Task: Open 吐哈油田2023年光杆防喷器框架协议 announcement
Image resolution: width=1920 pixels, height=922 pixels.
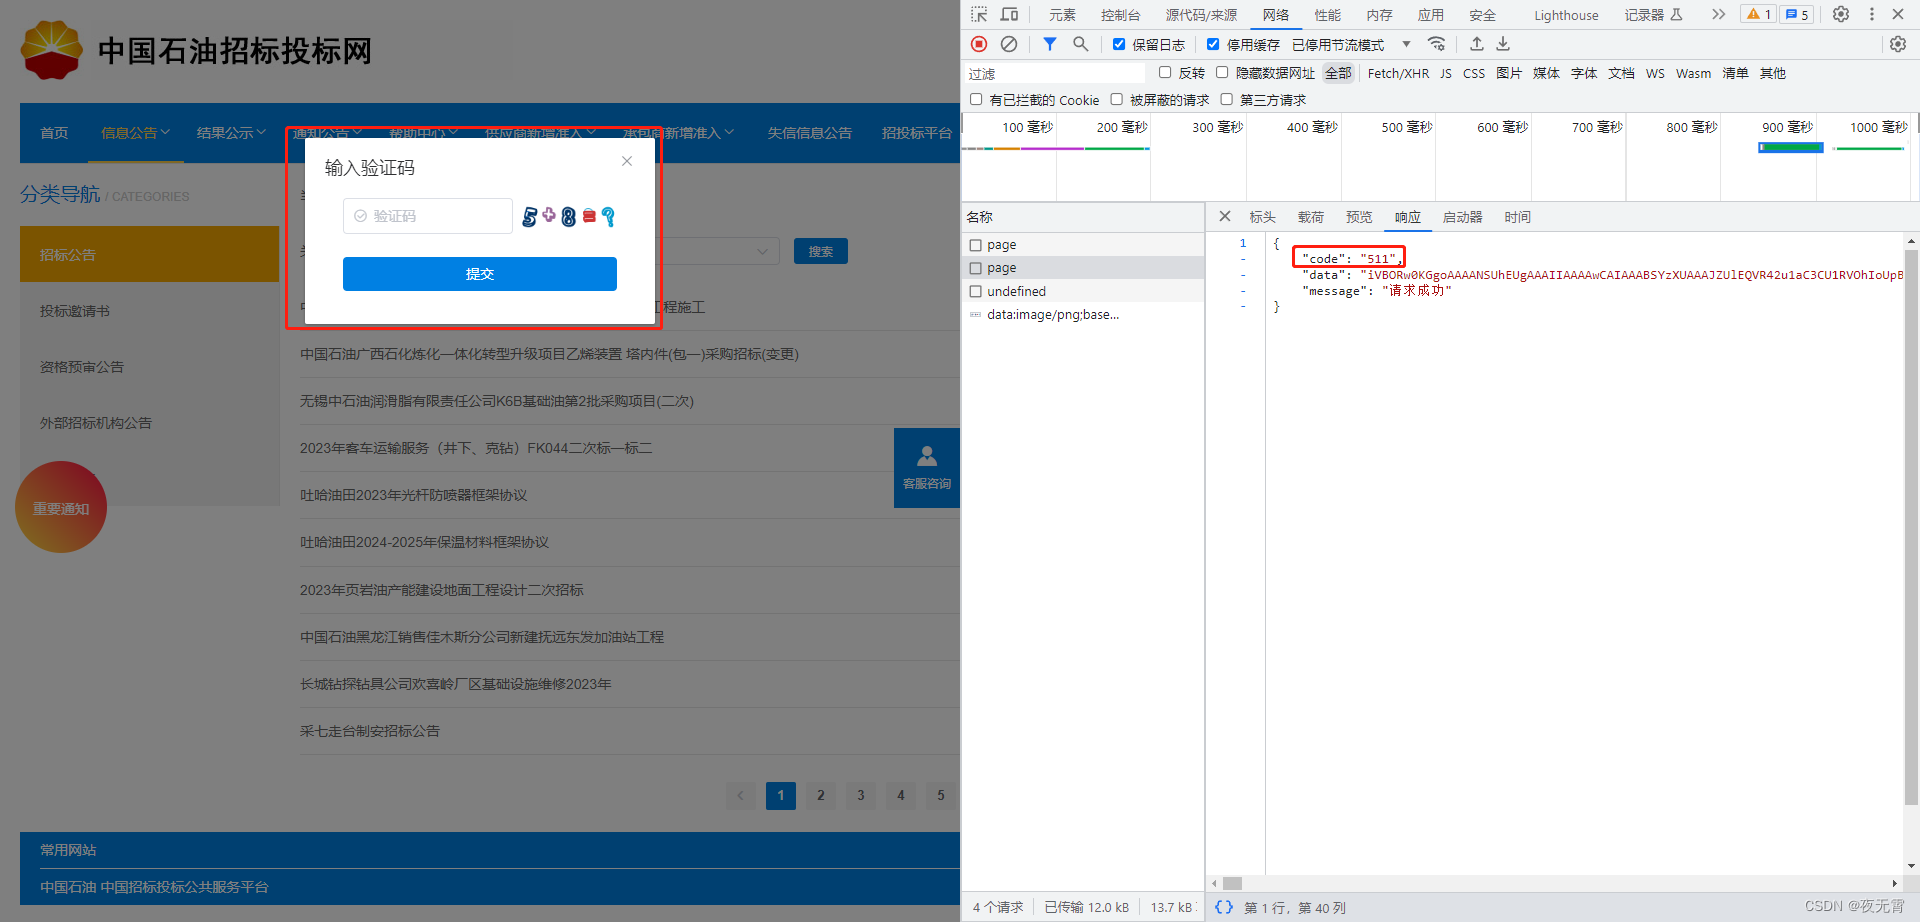Action: tap(413, 495)
